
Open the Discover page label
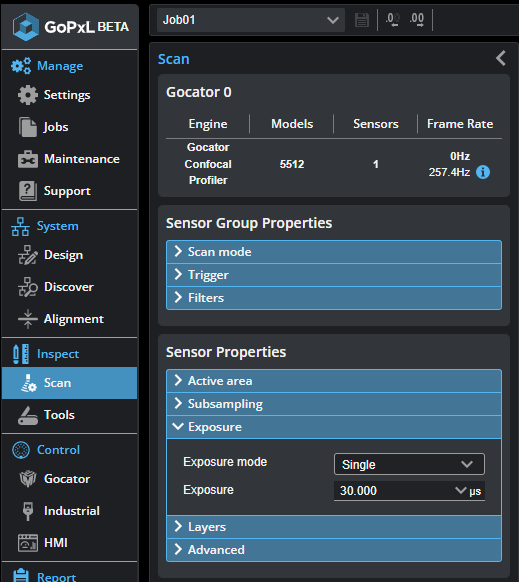point(69,287)
